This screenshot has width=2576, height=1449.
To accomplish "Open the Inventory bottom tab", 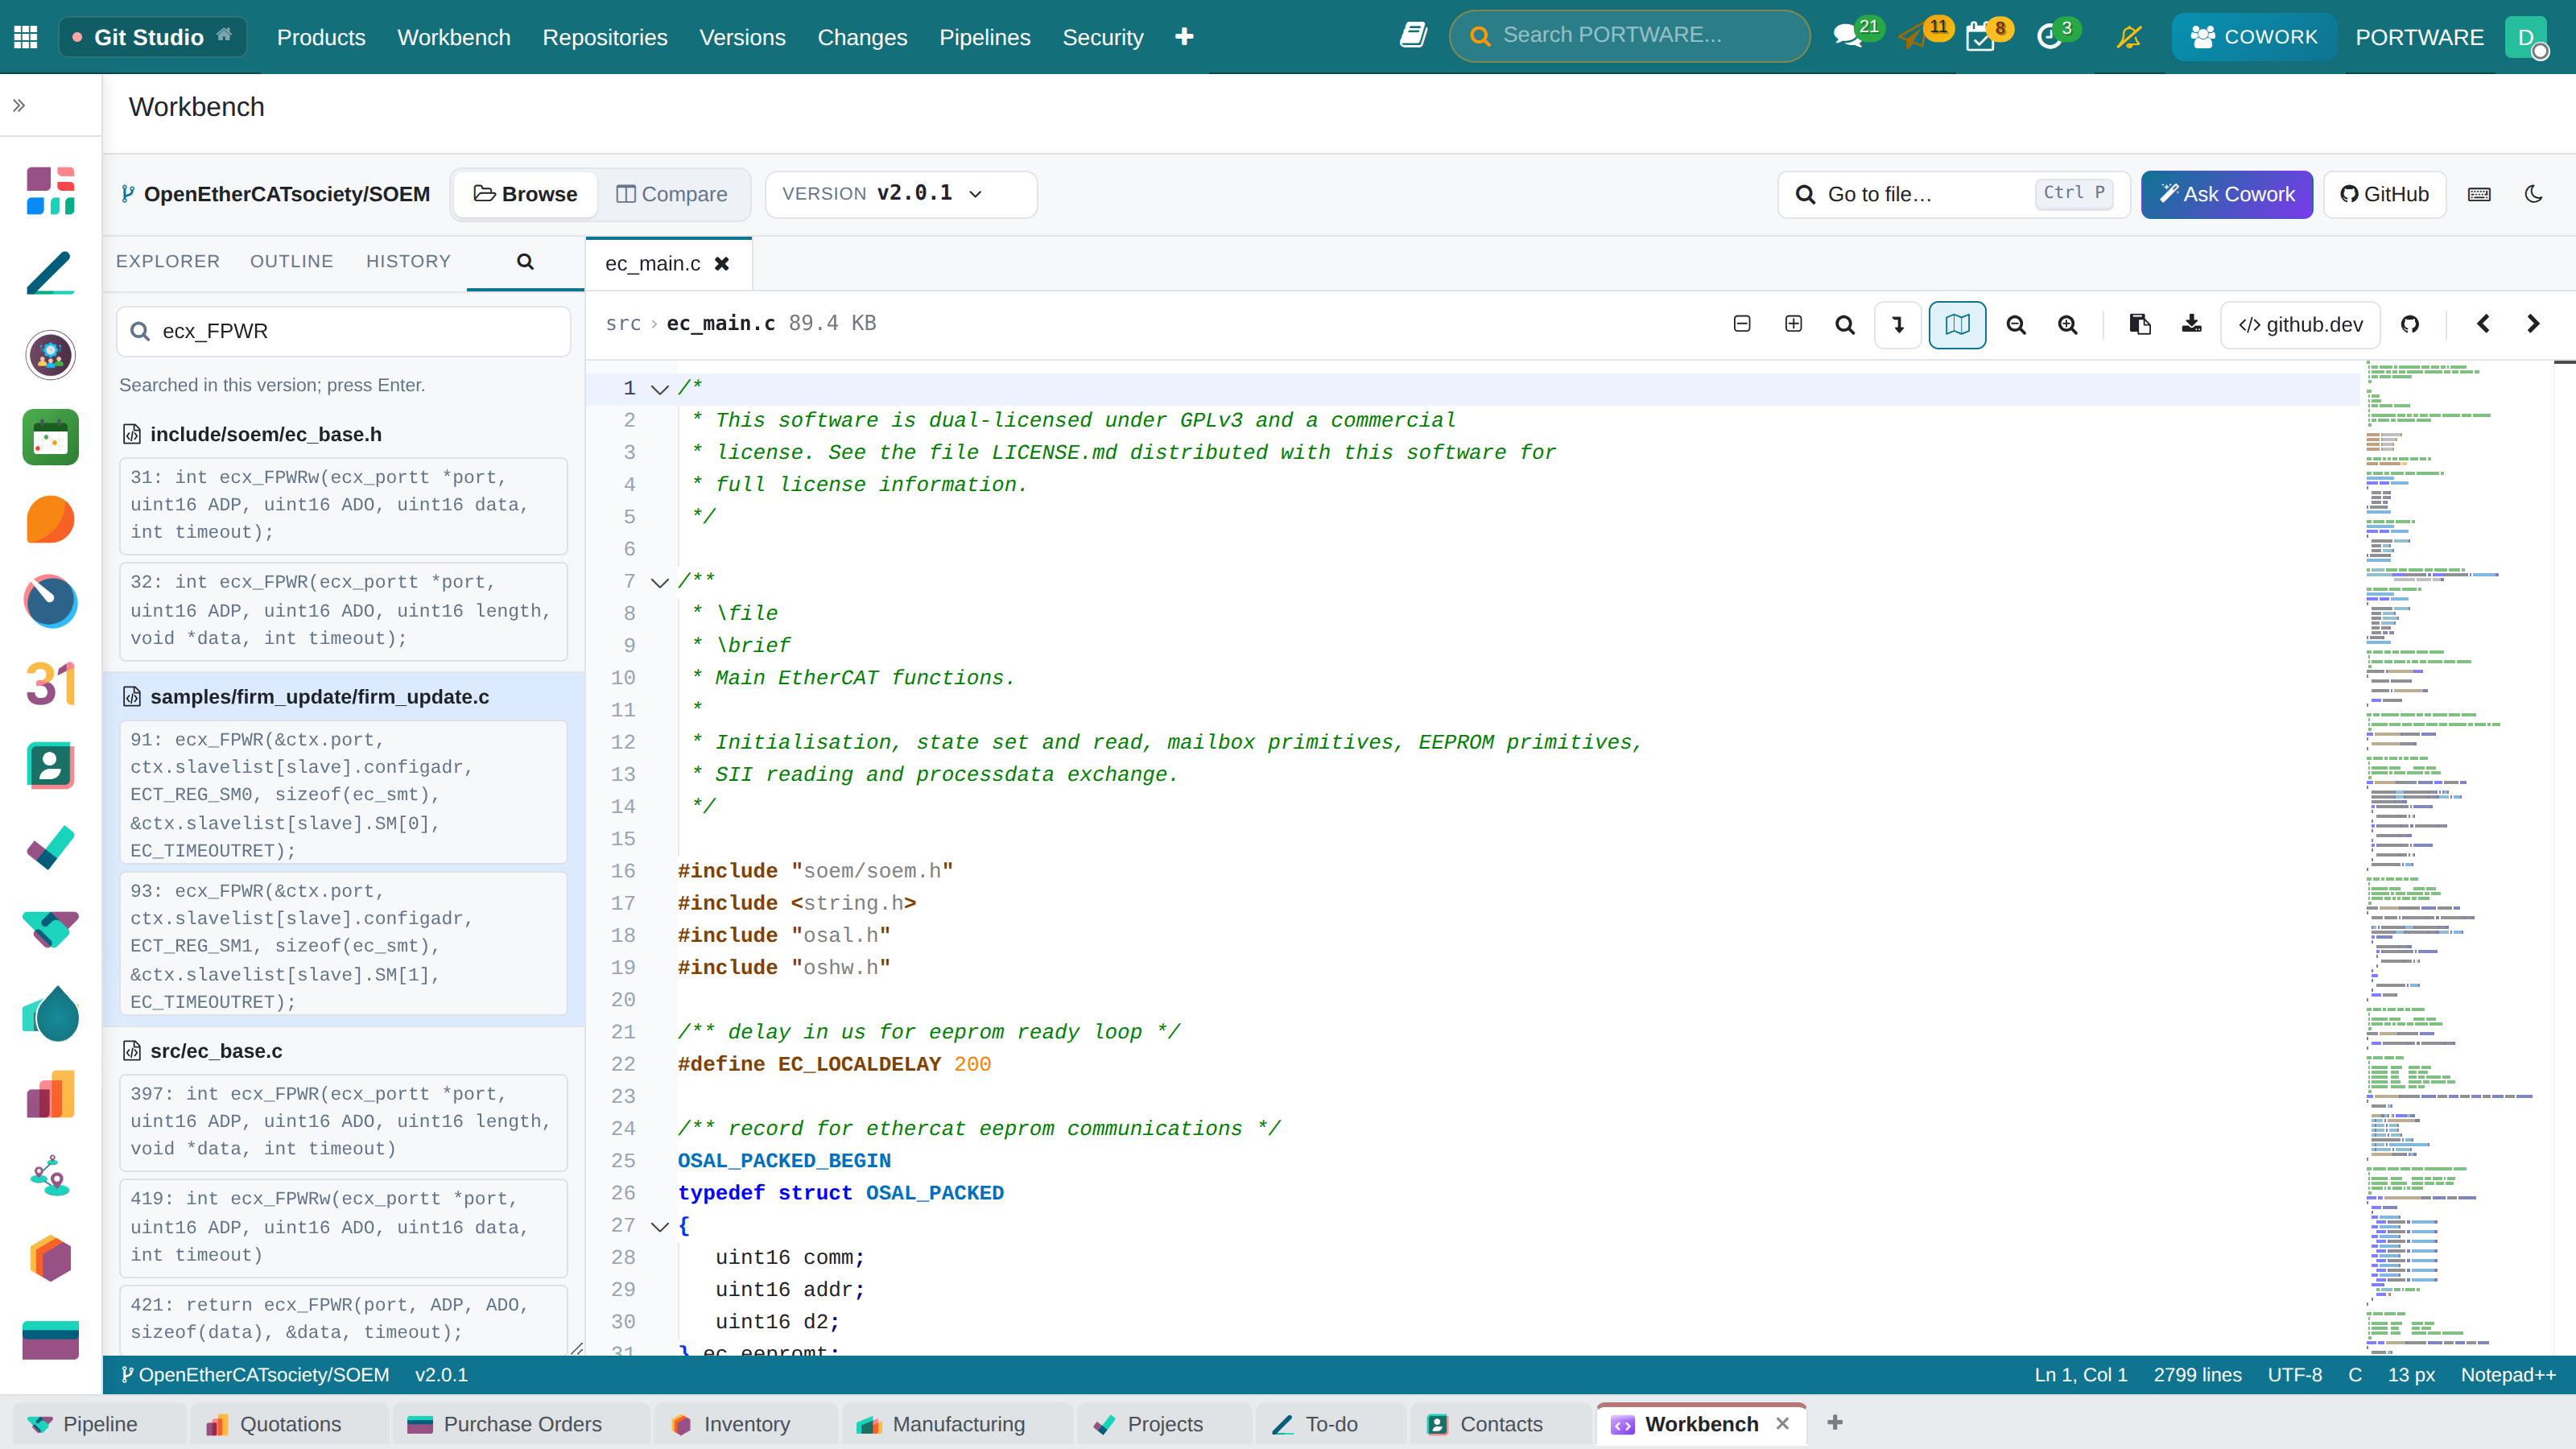I will pos(746,1424).
